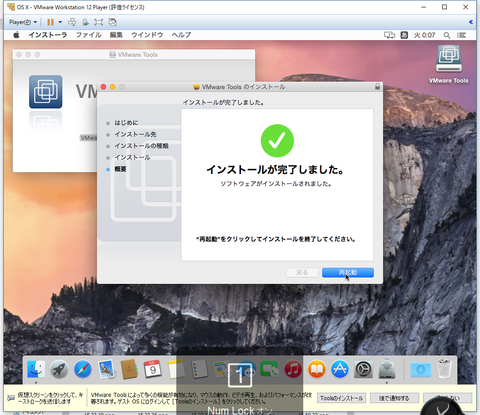Image resolution: width=480 pixels, height=415 pixels.
Task: Expand the power options arrow beside the pause icon
Action: tap(60, 22)
